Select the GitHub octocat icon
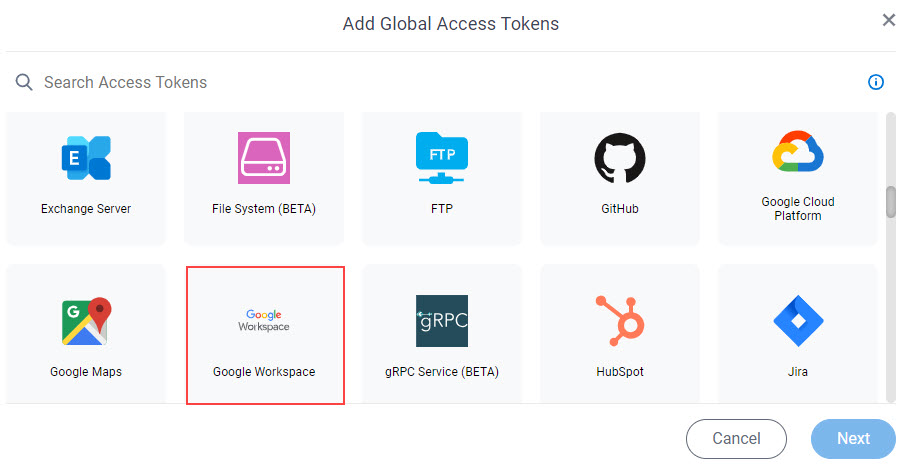 620,158
